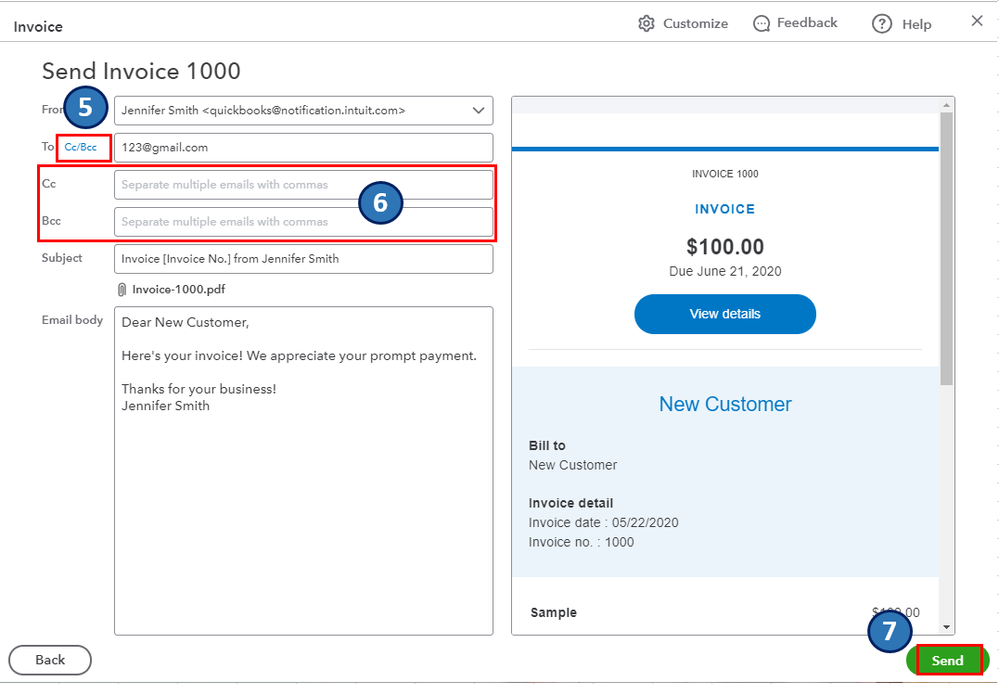This screenshot has width=999, height=684.
Task: Expand the From sender dropdown
Action: click(x=477, y=110)
